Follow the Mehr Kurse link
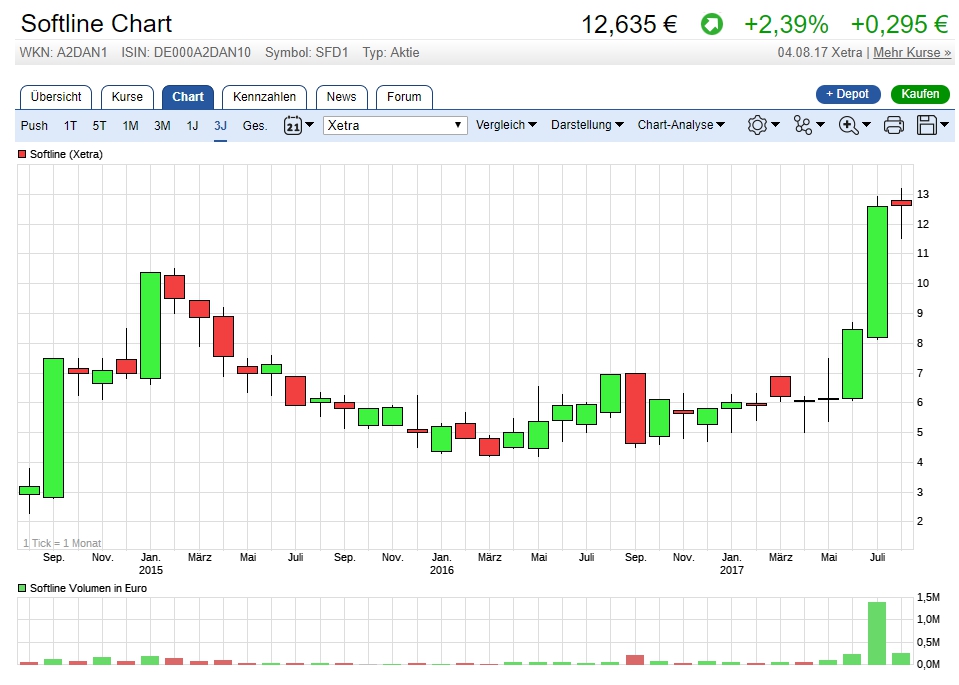The image size is (959, 685). click(912, 52)
